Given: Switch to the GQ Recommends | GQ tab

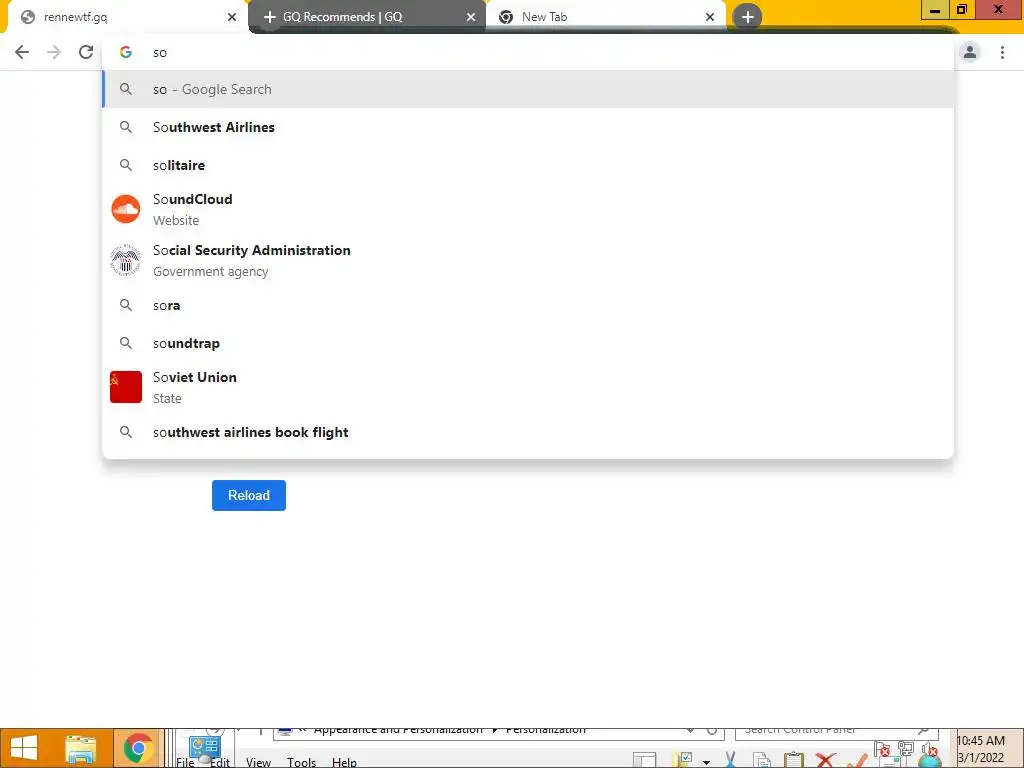Looking at the screenshot, I should coord(367,17).
